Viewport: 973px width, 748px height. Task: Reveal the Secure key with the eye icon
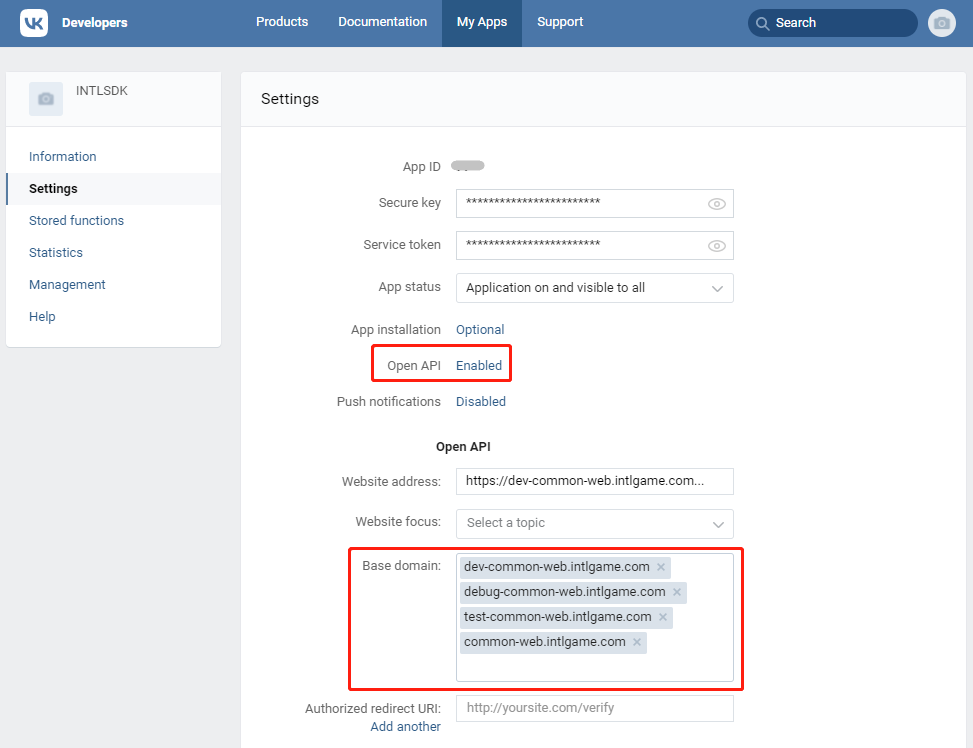pyautogui.click(x=717, y=203)
